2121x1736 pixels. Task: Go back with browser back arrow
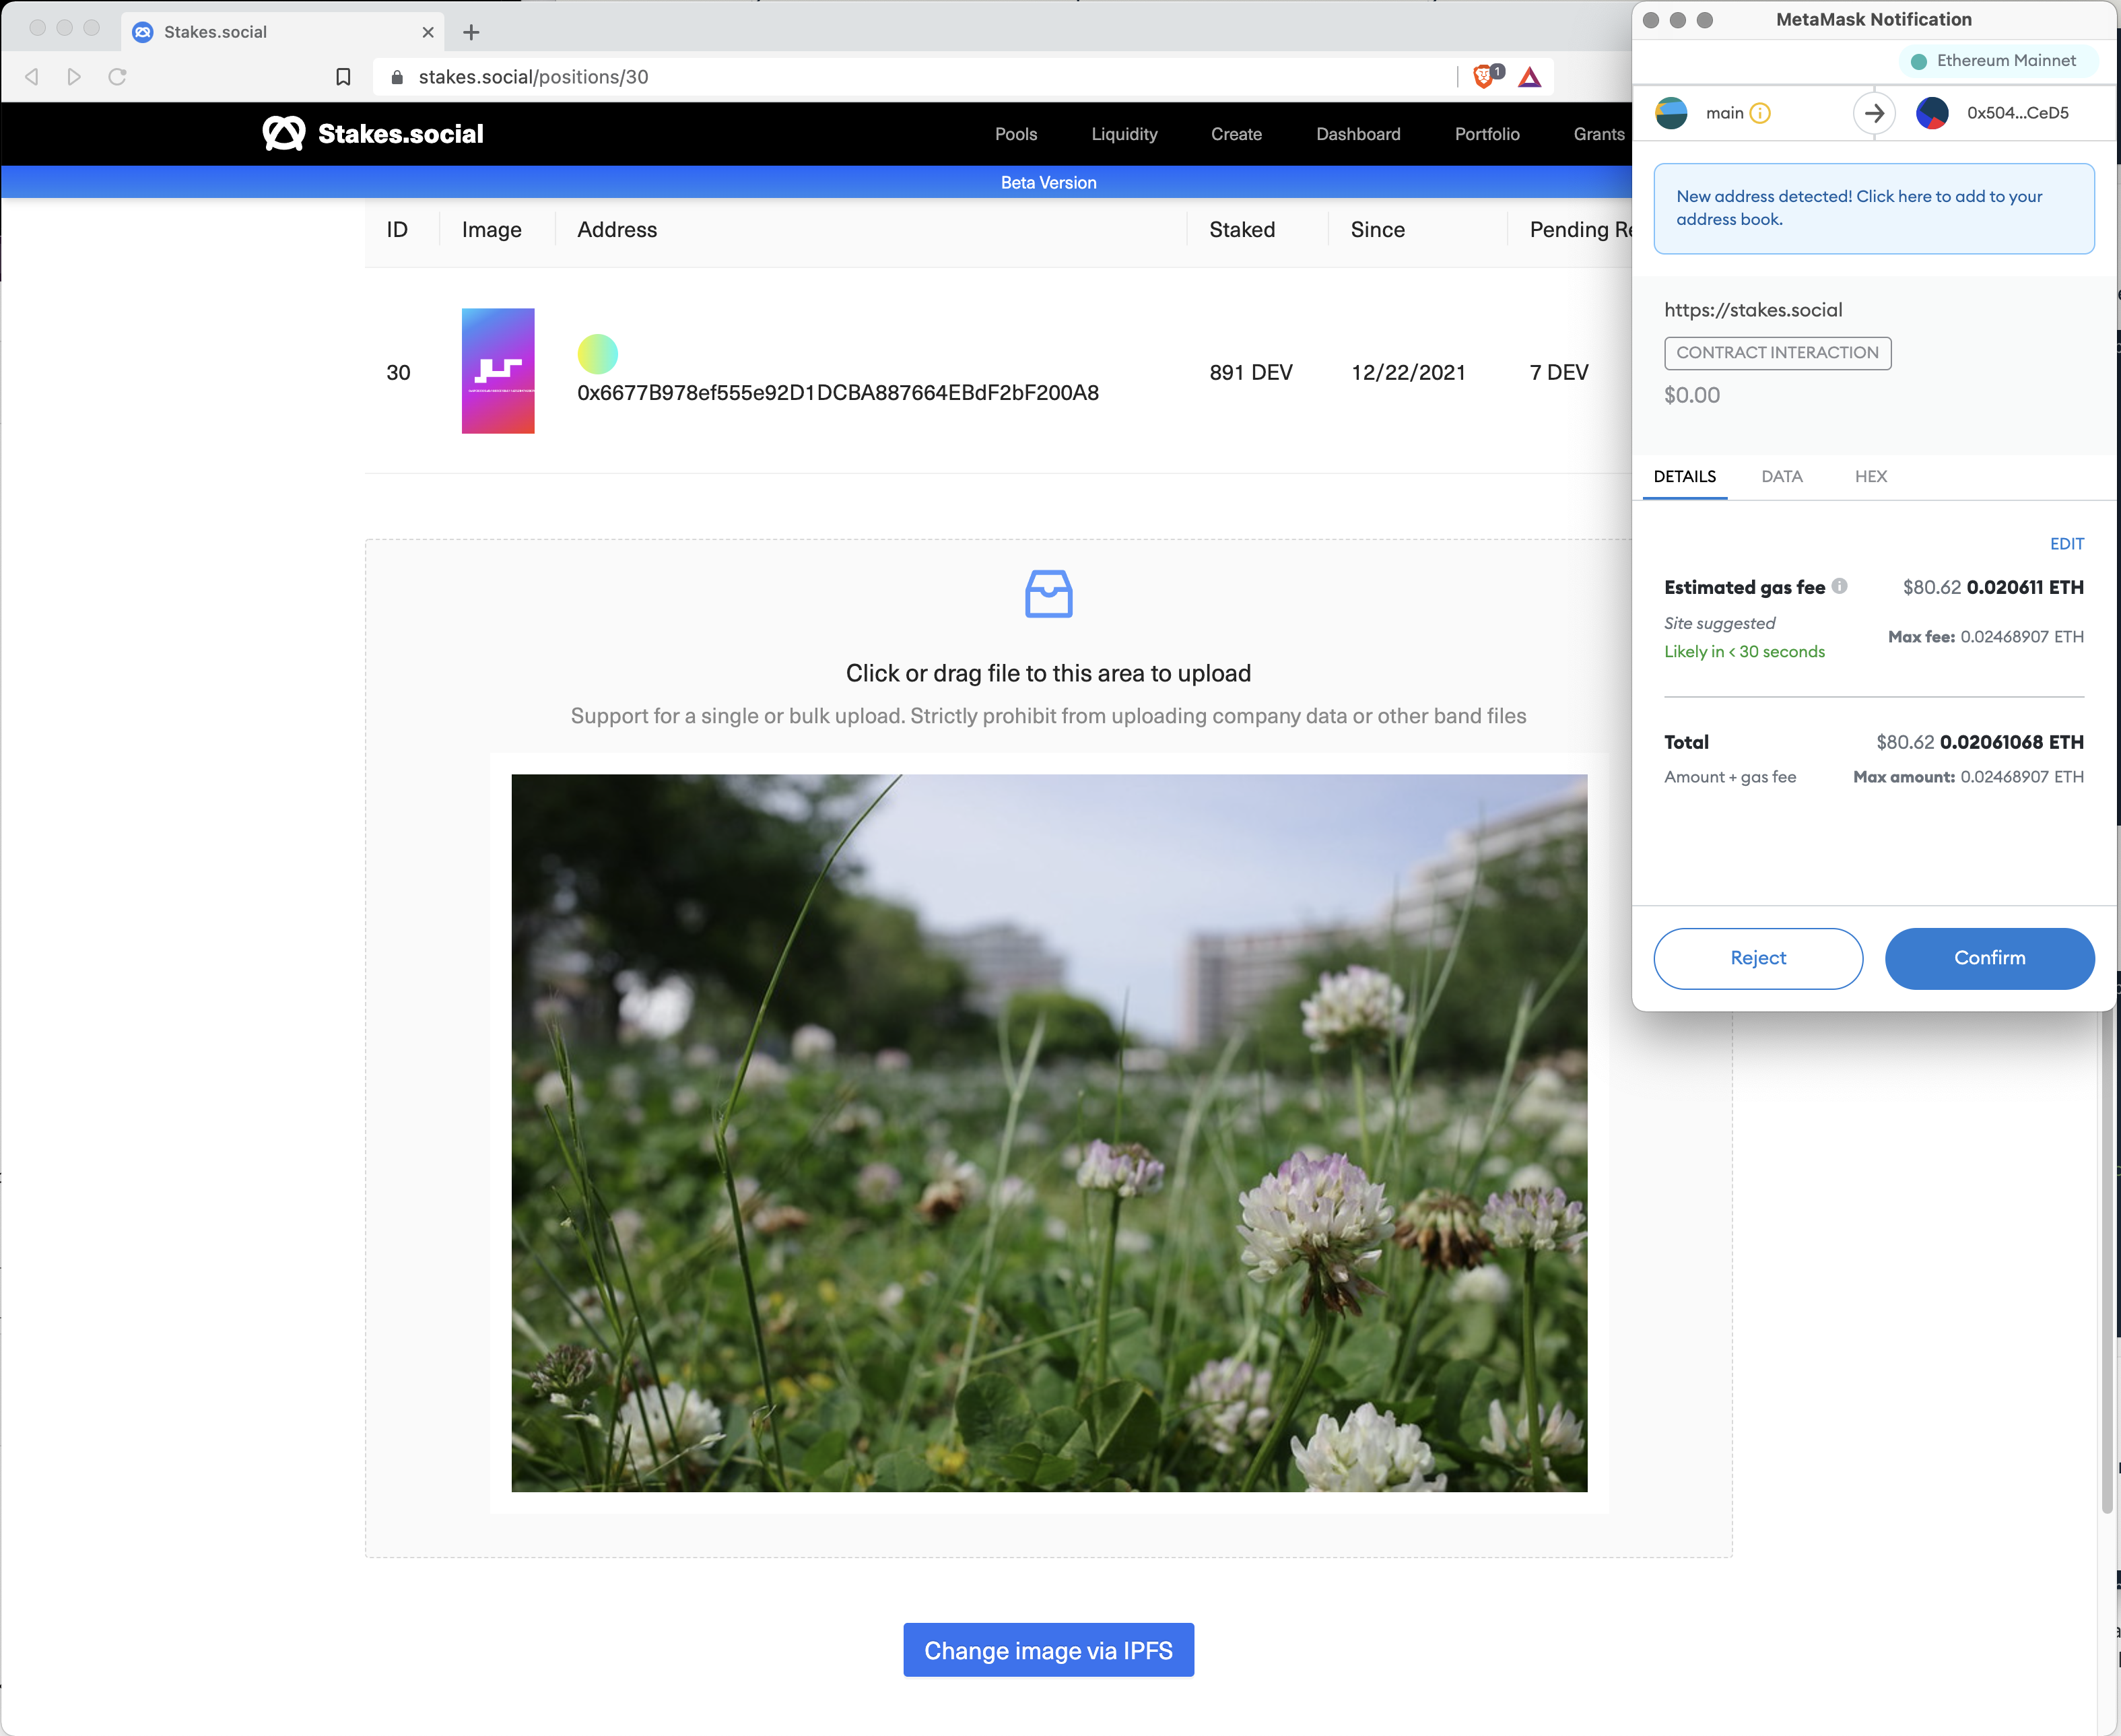[32, 77]
